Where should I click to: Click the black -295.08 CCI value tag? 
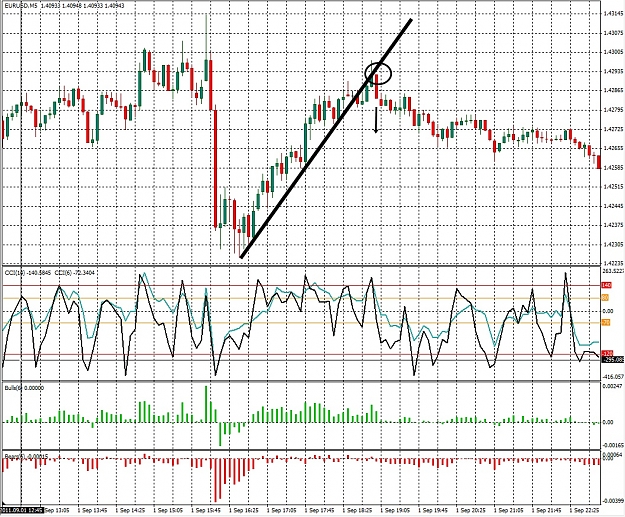pos(613,360)
